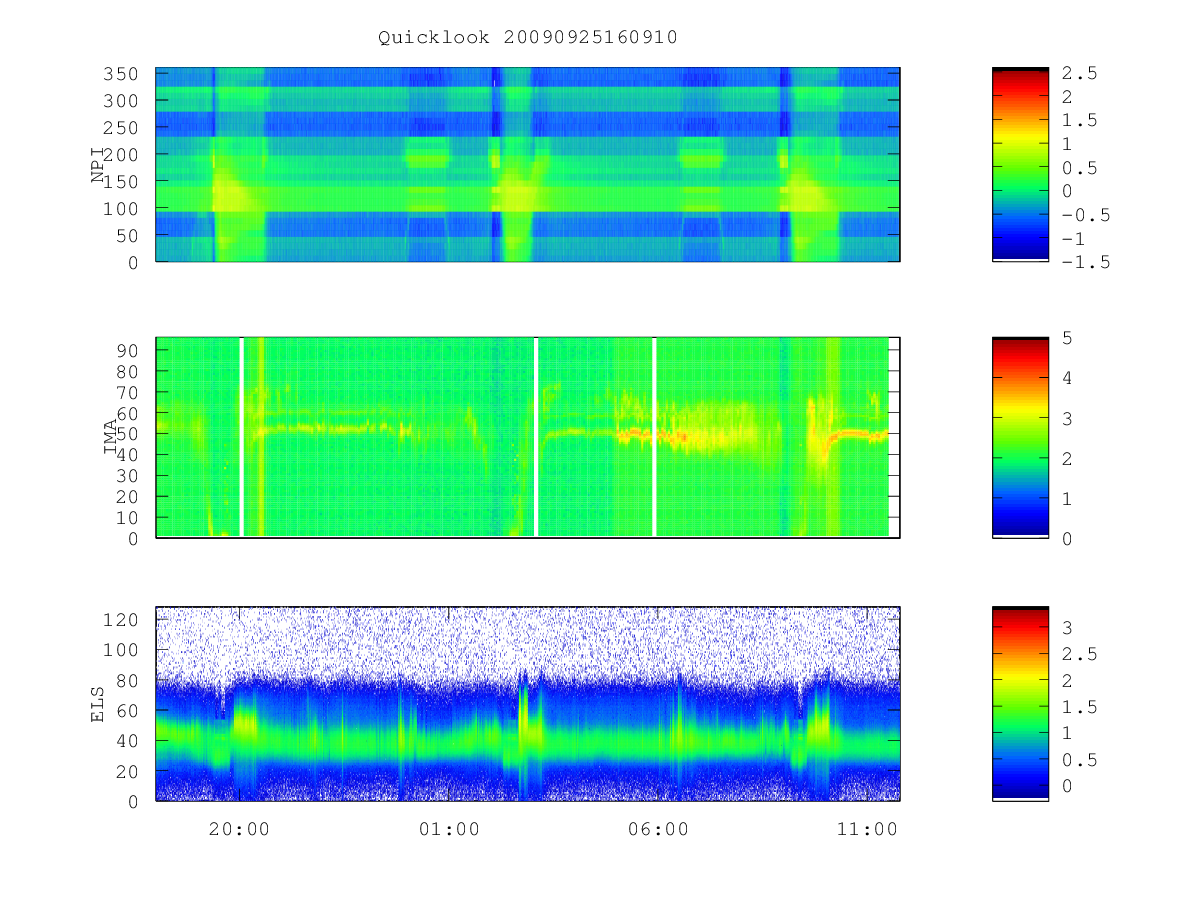Click the 1.5 value on ELS colorbar
This screenshot has height=900, width=1200.
click(x=1080, y=708)
